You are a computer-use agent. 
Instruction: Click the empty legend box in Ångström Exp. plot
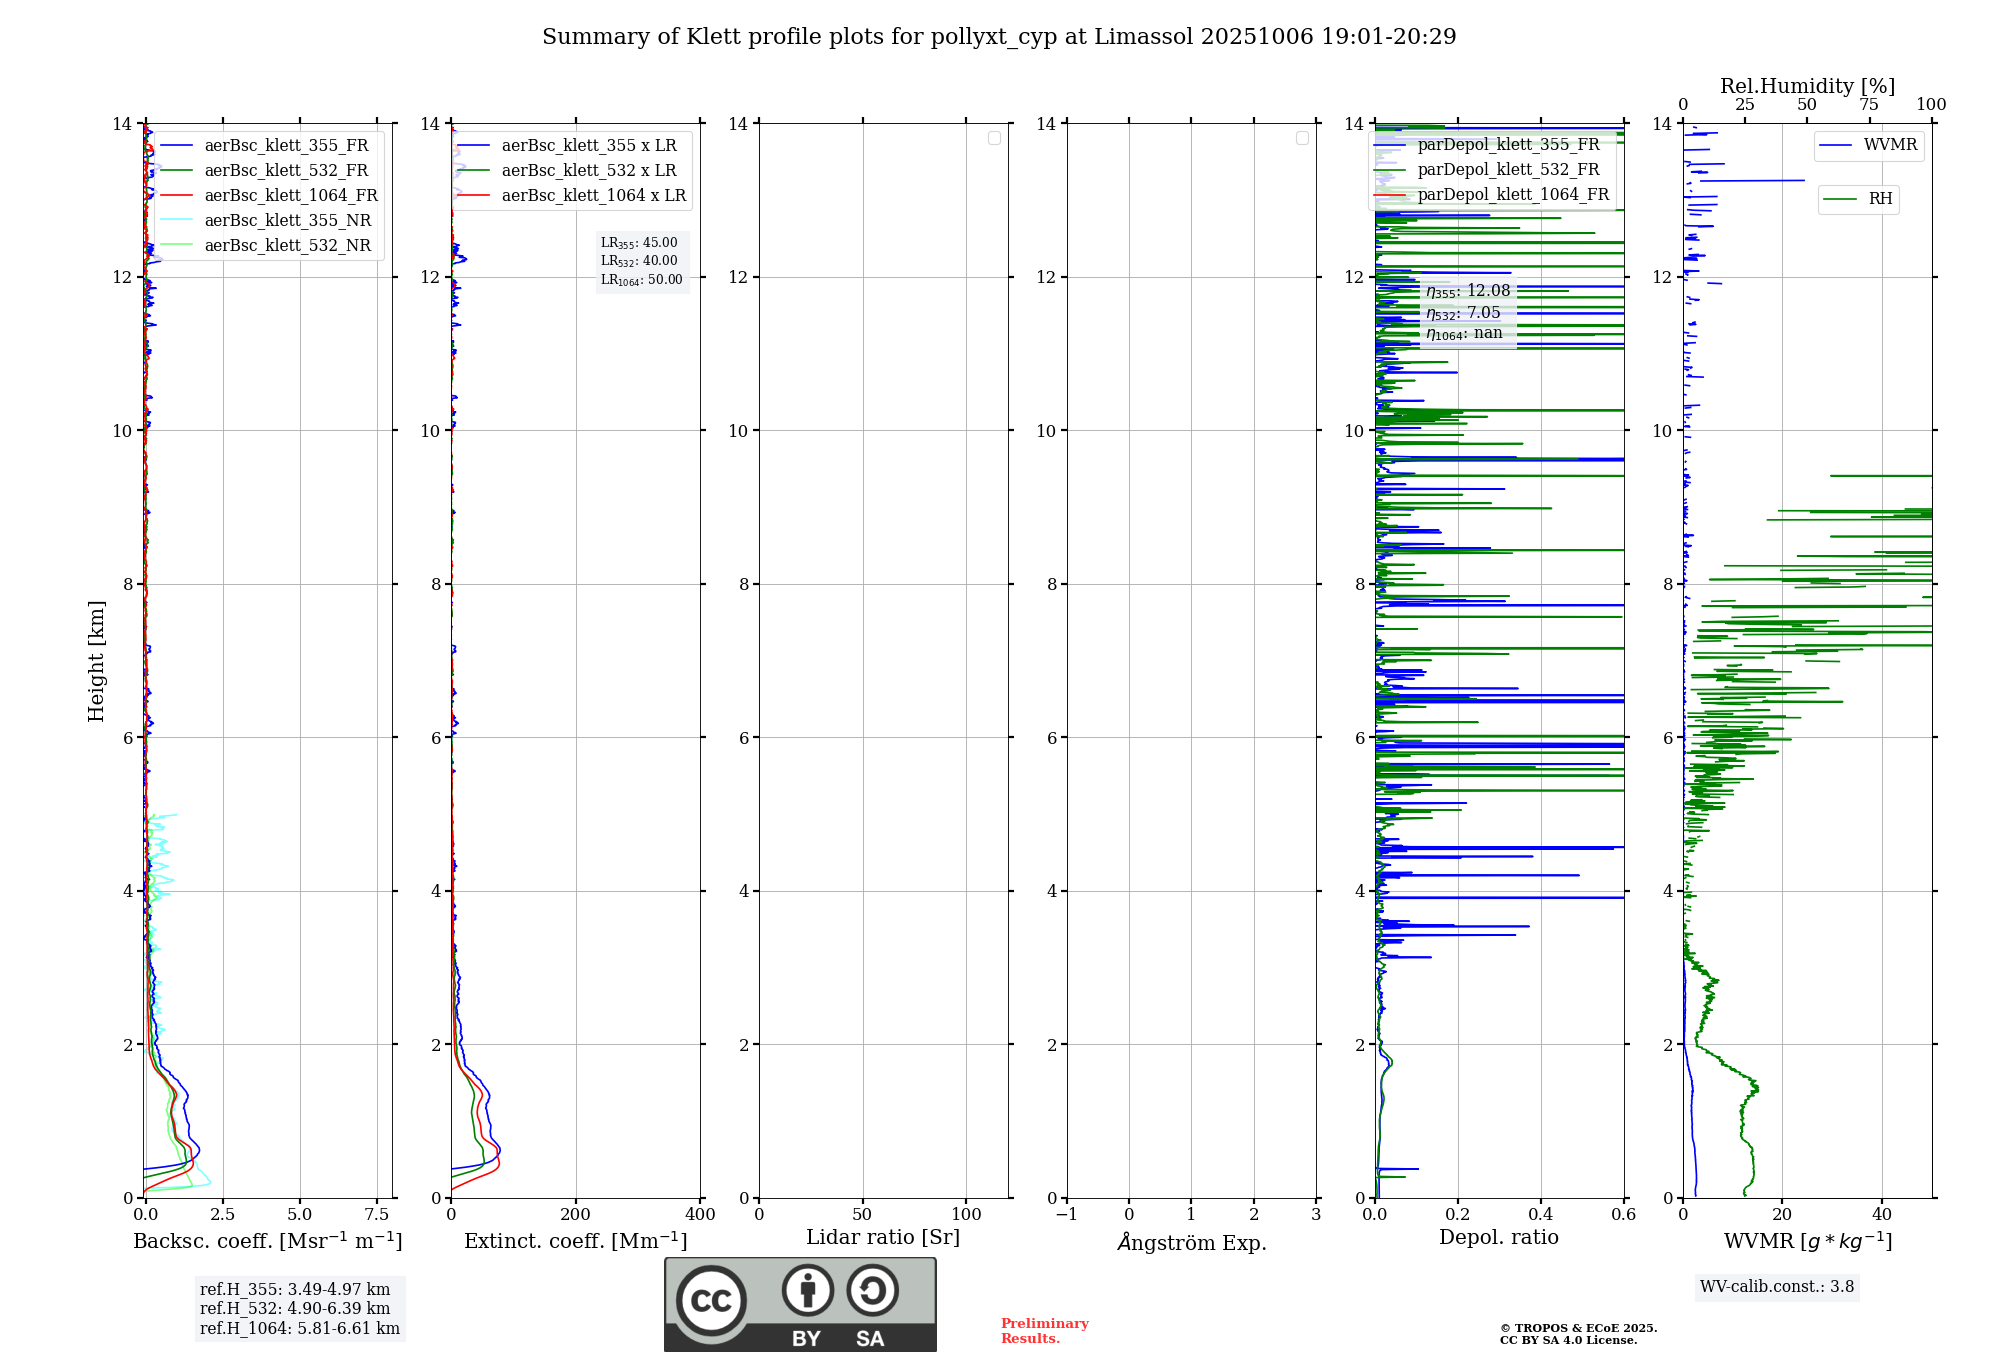(x=1302, y=138)
